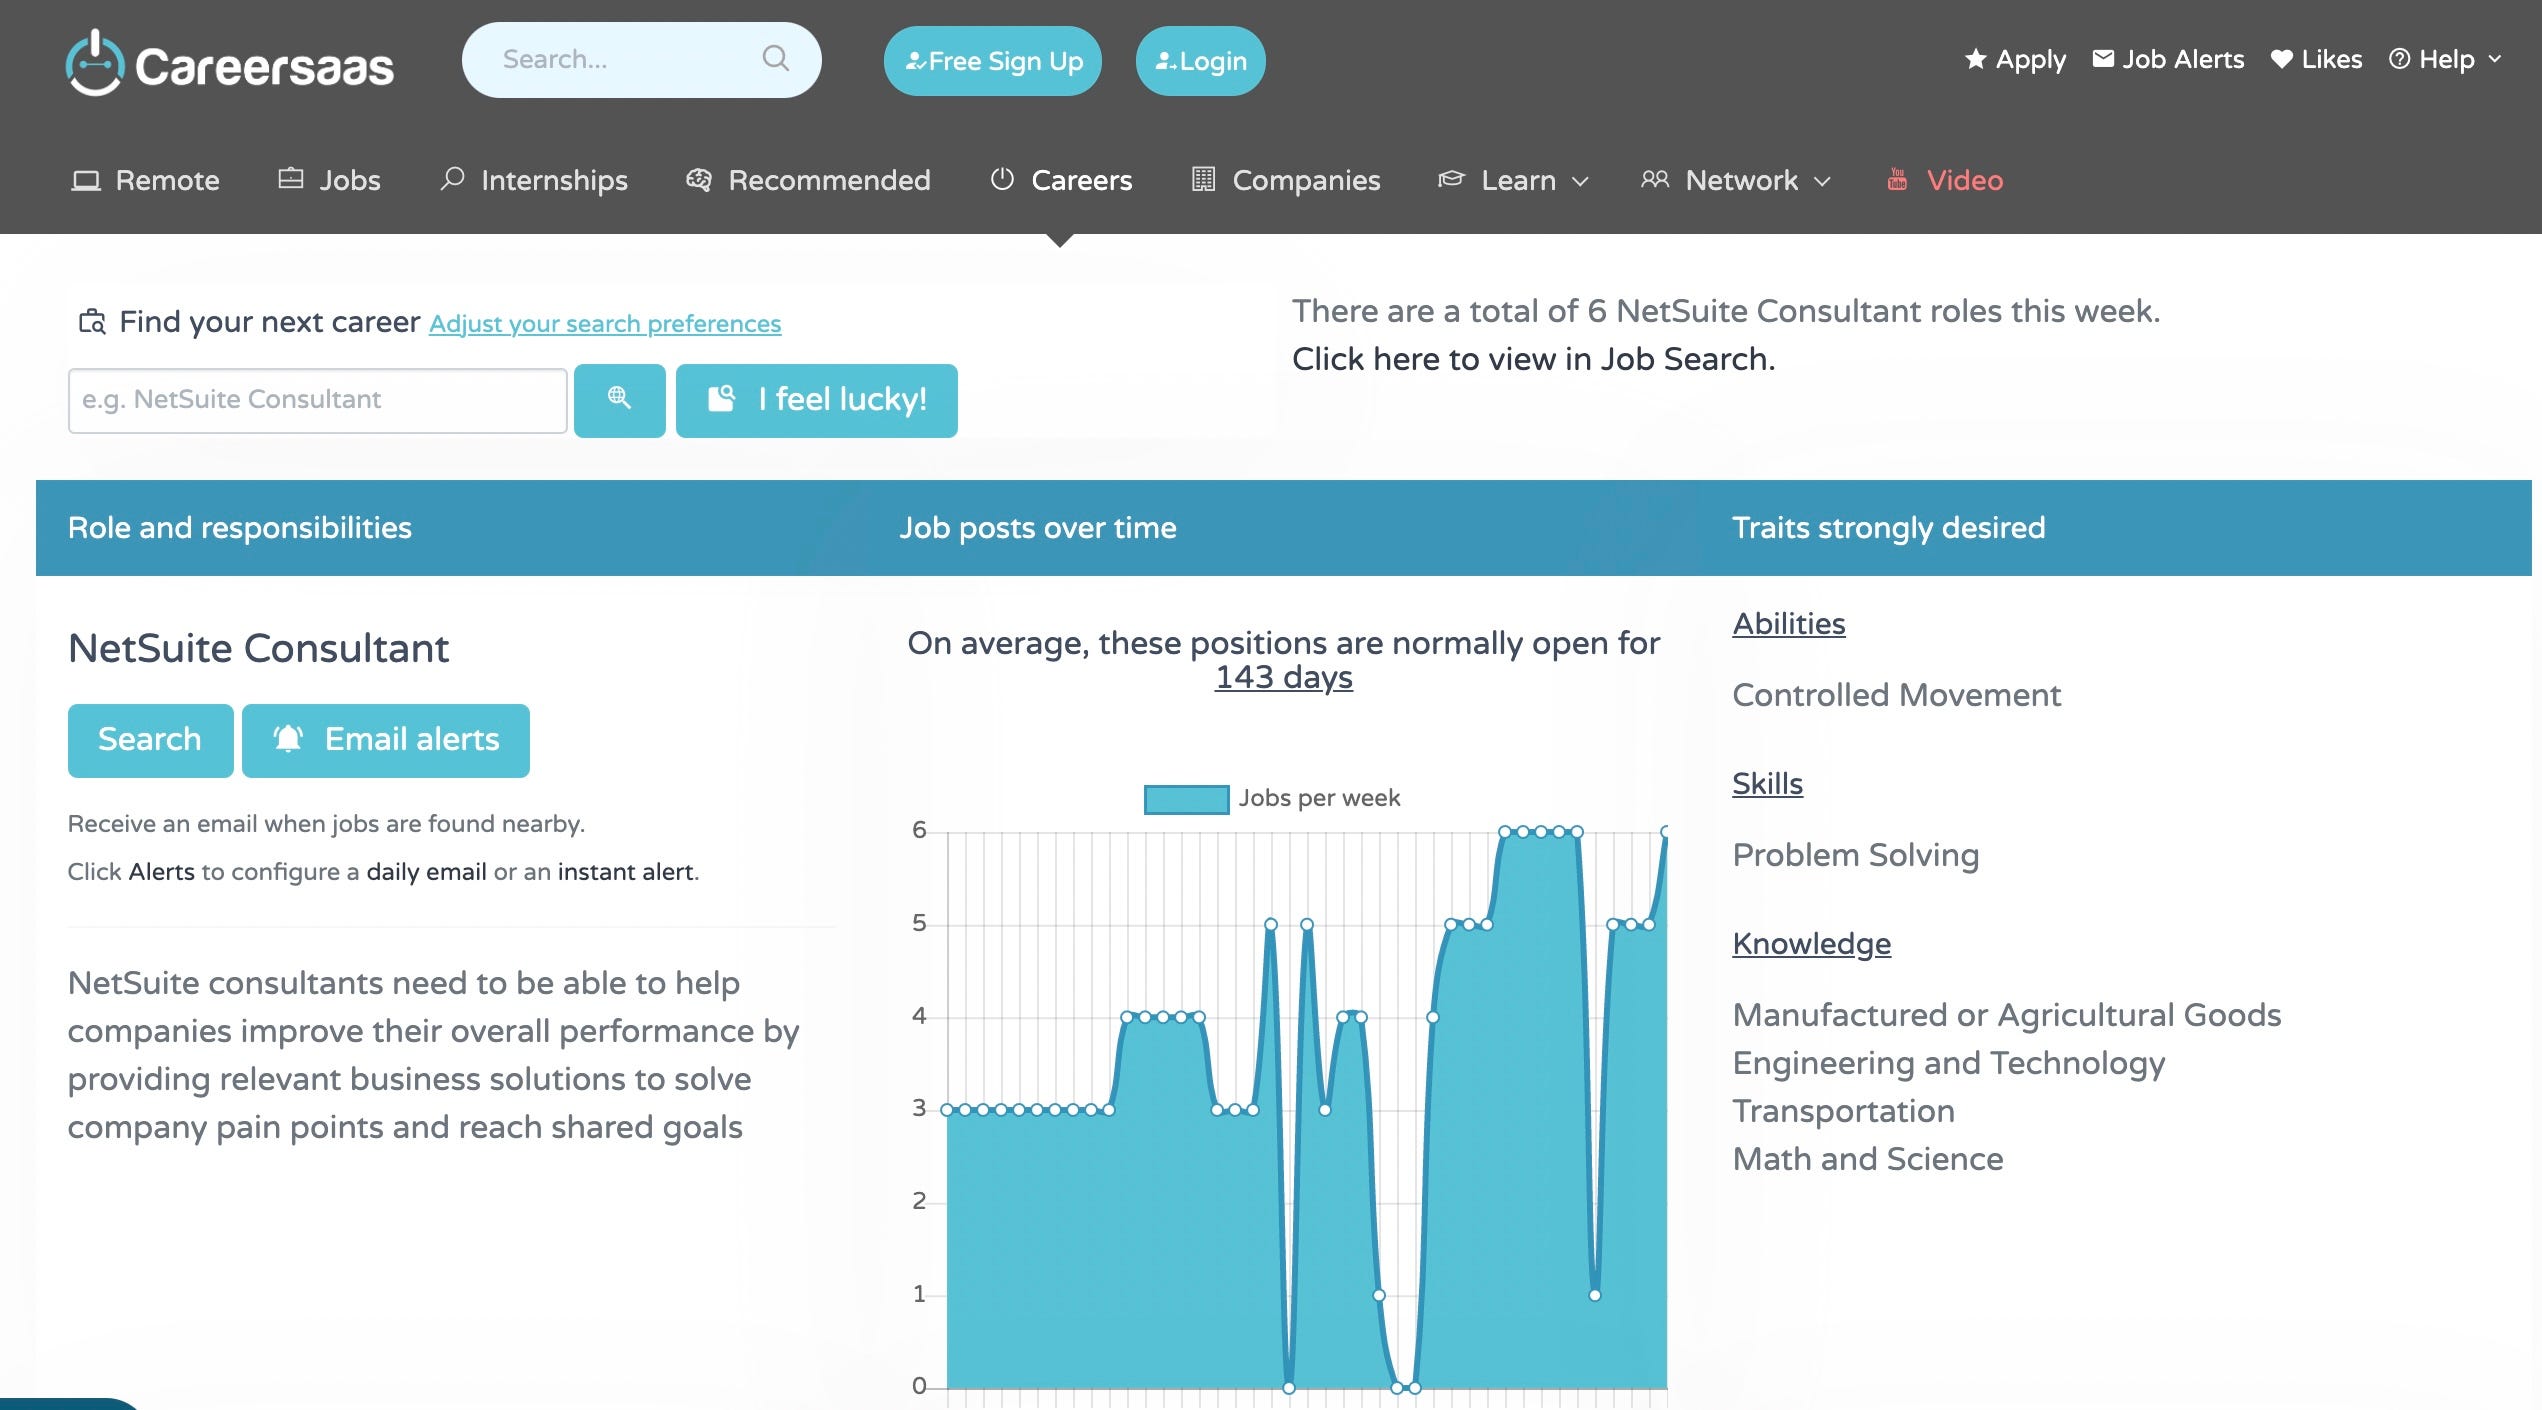Click the Email alerts bell button

[385, 740]
